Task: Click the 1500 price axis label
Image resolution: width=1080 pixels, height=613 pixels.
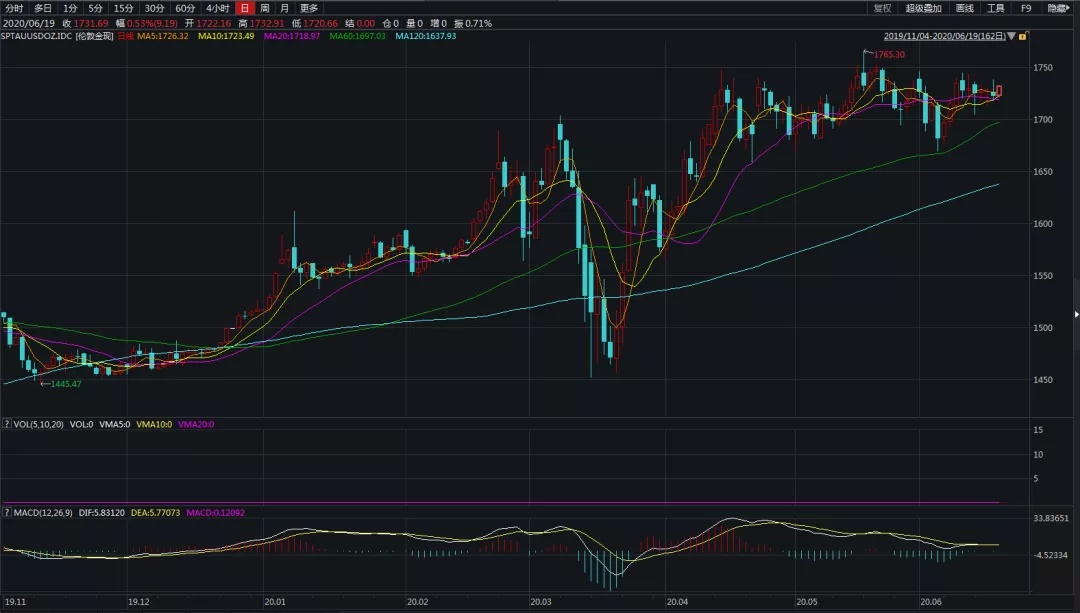Action: (x=1043, y=328)
